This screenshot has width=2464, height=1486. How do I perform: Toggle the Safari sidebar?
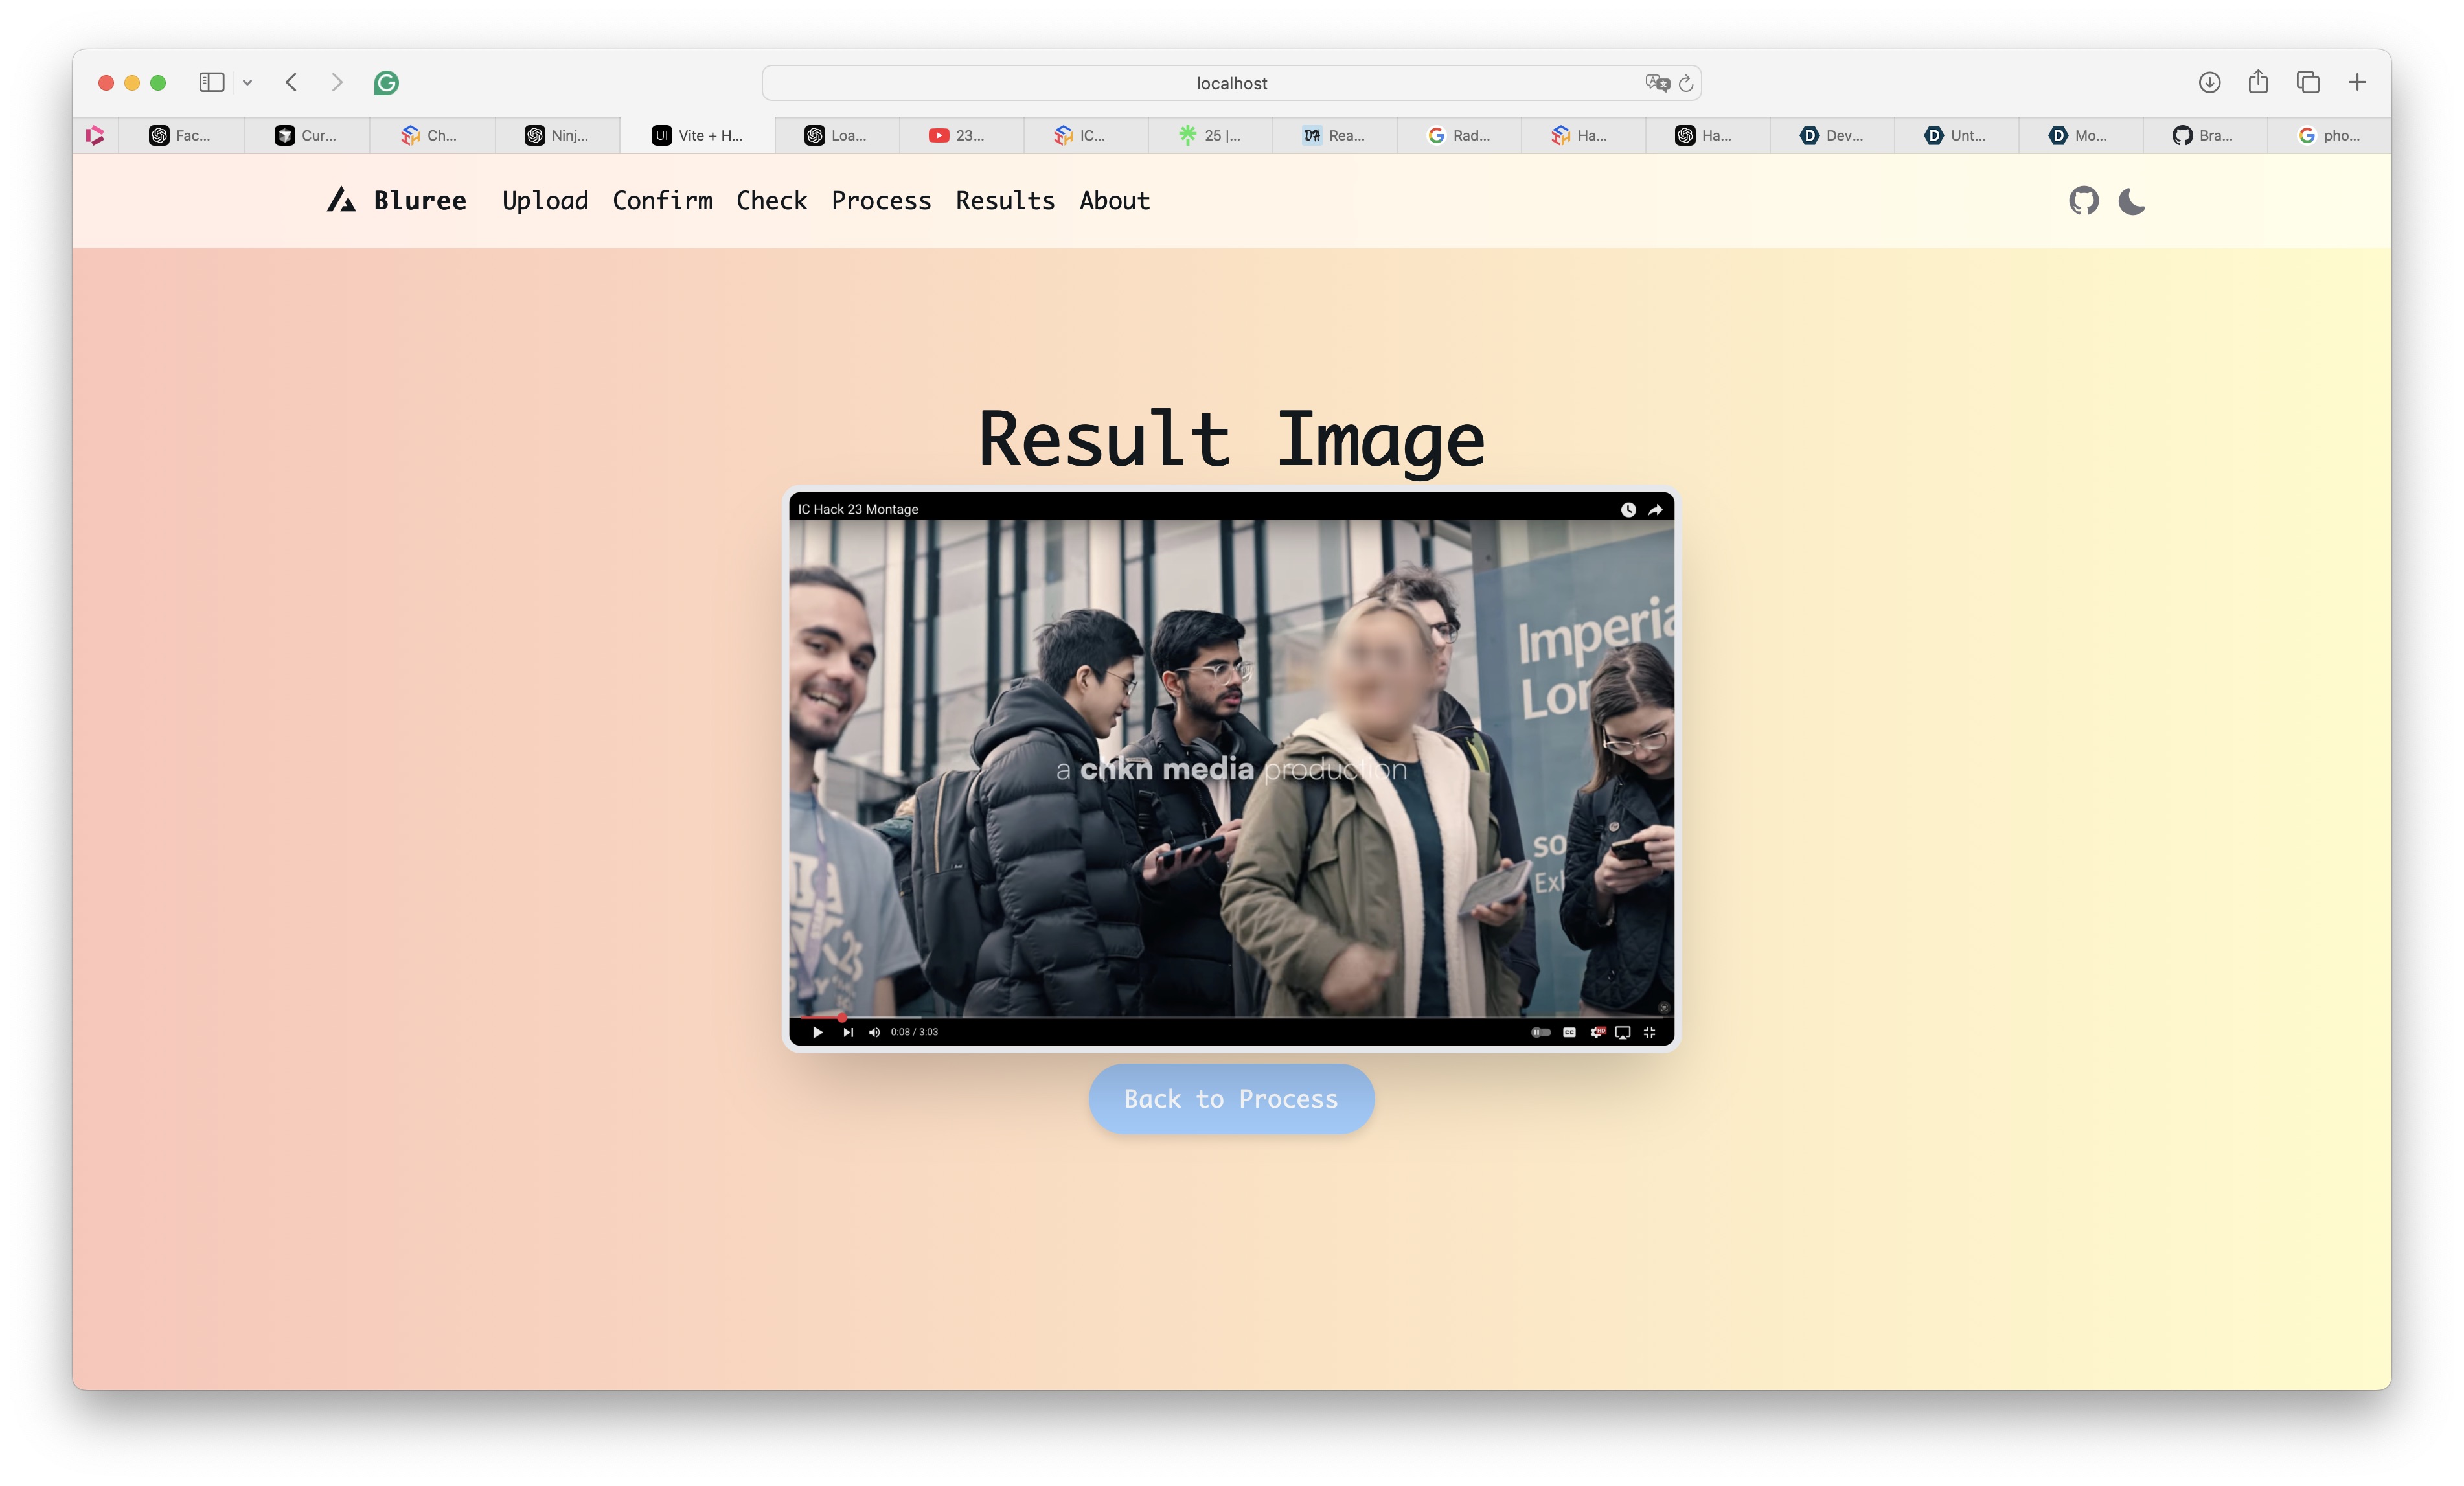pos(211,83)
